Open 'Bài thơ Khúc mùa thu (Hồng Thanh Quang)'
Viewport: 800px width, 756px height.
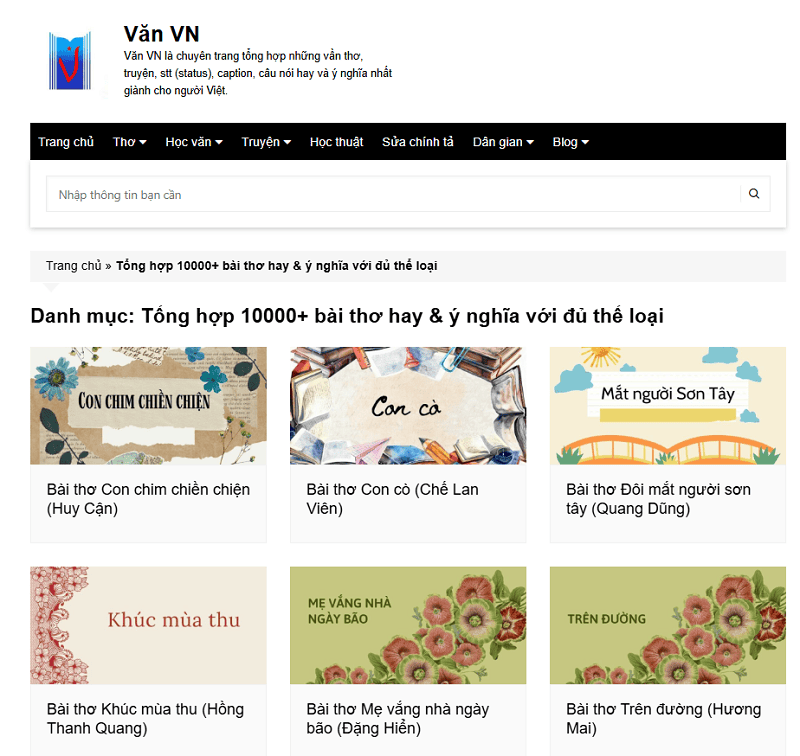tap(145, 718)
